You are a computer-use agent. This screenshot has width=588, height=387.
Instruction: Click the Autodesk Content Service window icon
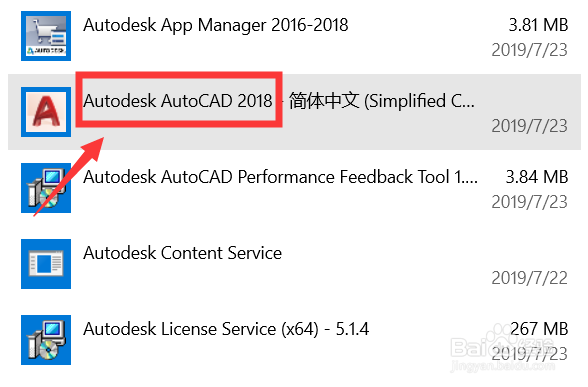click(46, 264)
